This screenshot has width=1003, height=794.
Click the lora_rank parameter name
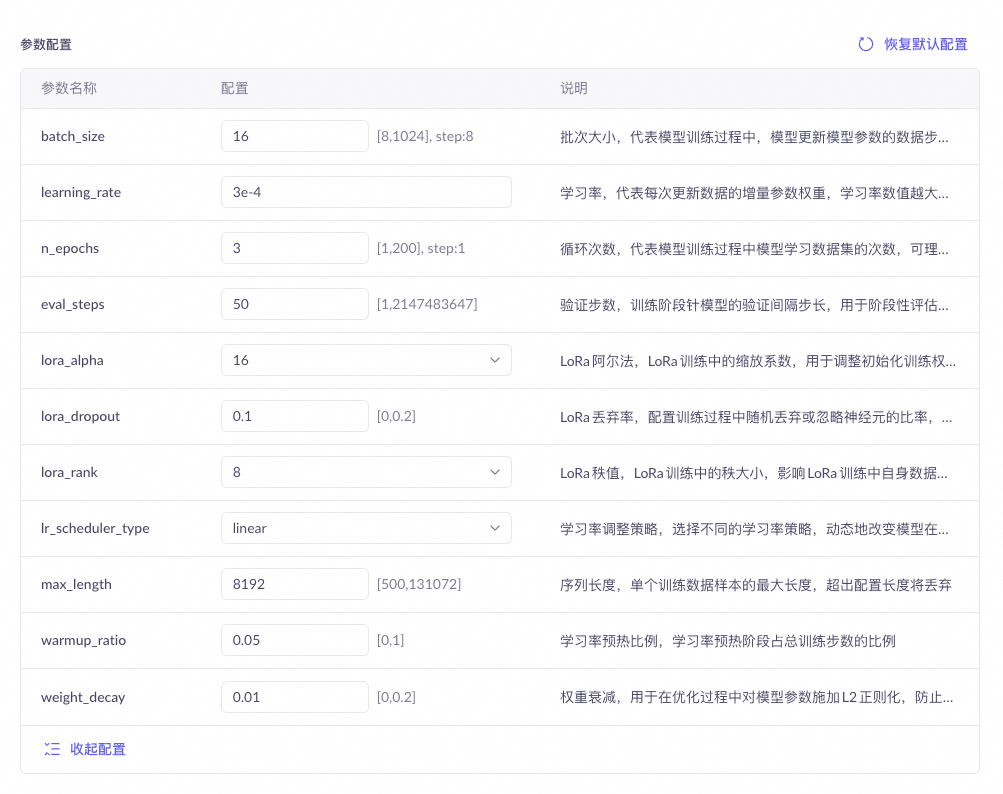click(69, 472)
